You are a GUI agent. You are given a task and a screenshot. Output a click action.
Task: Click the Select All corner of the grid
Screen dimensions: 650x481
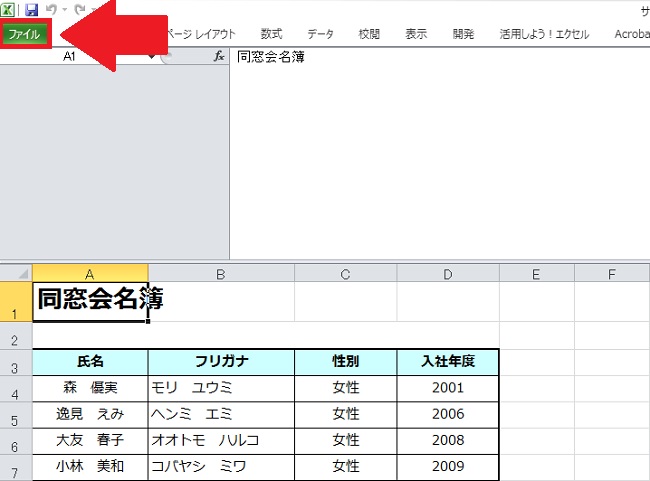(x=16, y=273)
